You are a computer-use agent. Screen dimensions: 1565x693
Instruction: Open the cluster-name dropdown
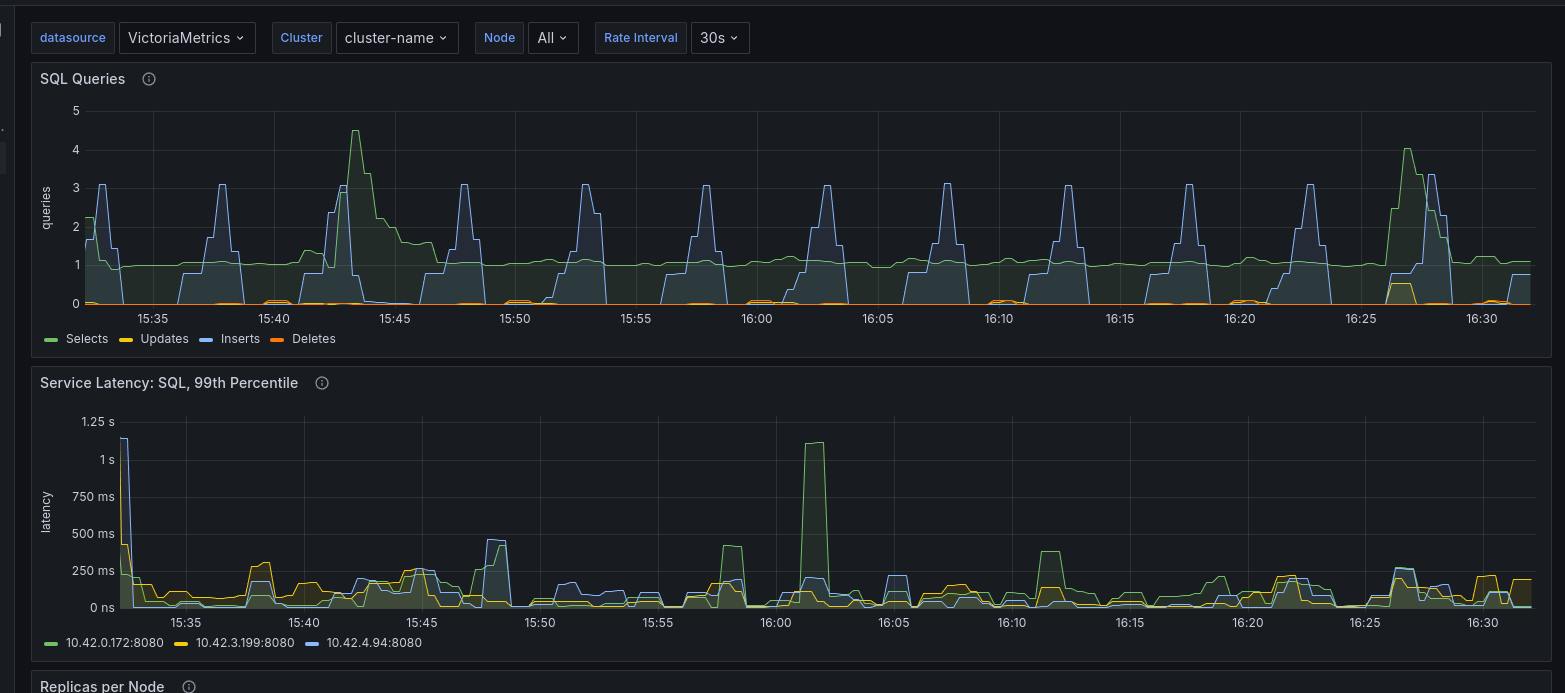397,38
